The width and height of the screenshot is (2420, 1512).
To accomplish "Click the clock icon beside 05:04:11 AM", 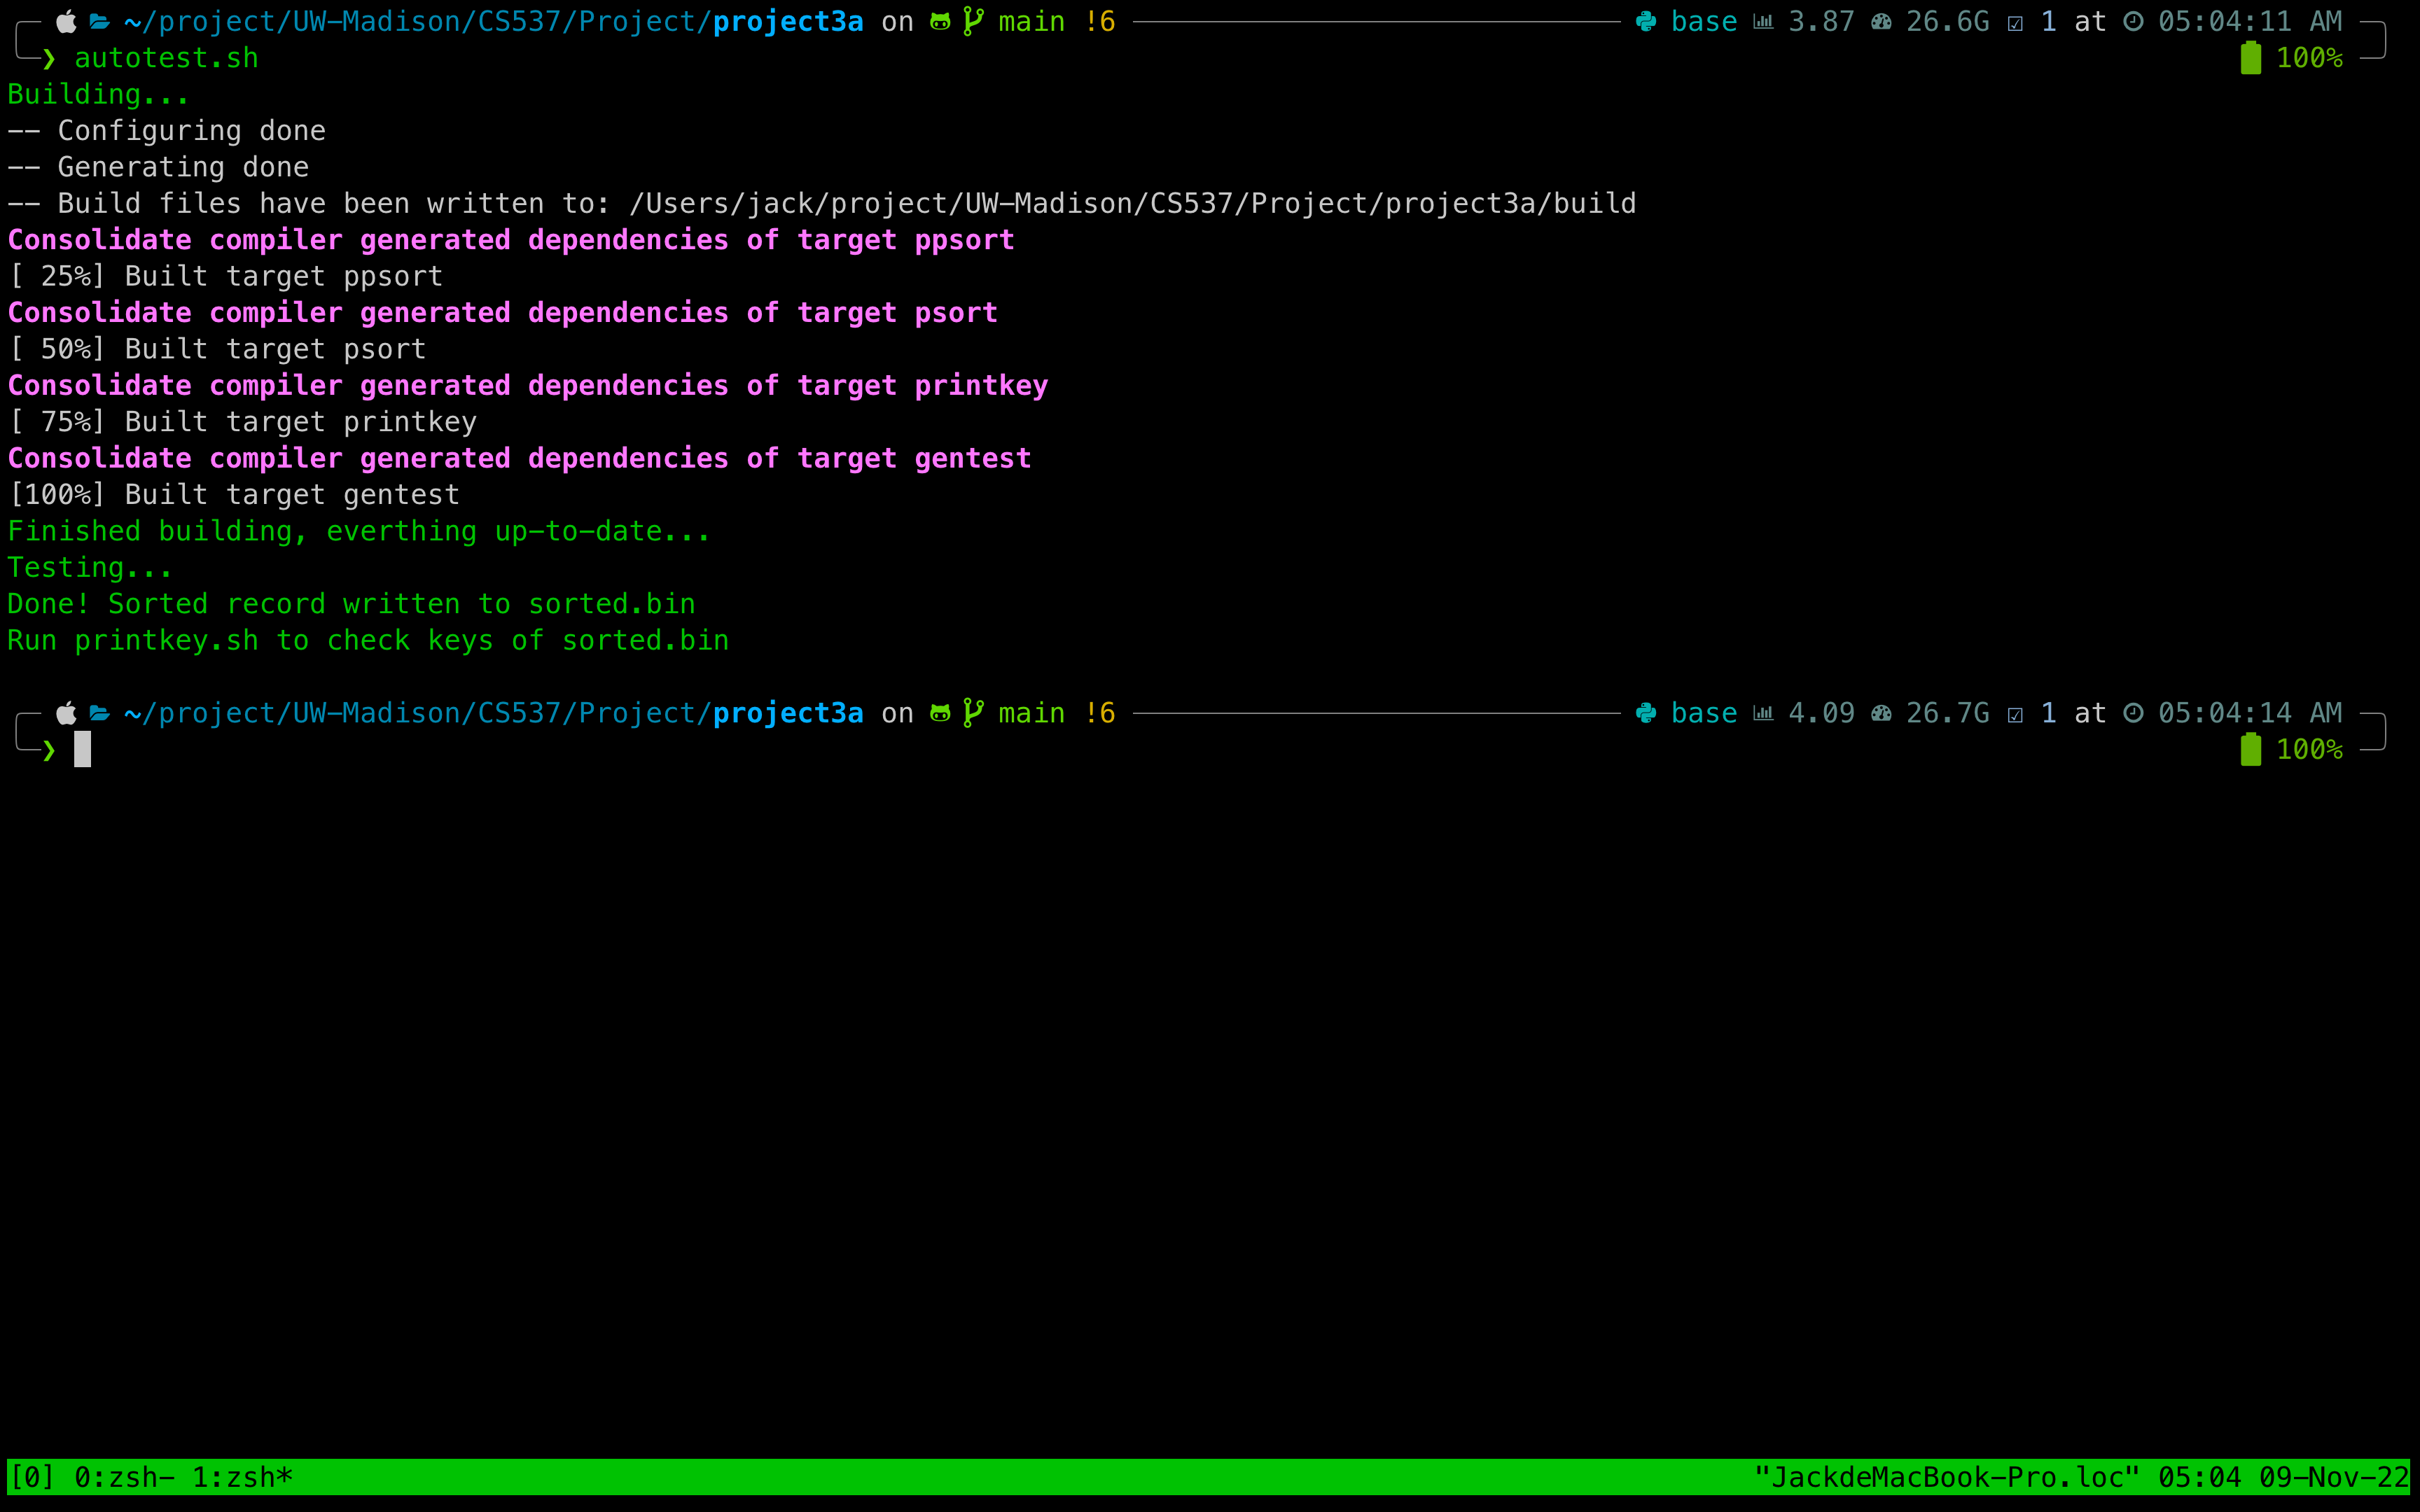I will point(2133,21).
